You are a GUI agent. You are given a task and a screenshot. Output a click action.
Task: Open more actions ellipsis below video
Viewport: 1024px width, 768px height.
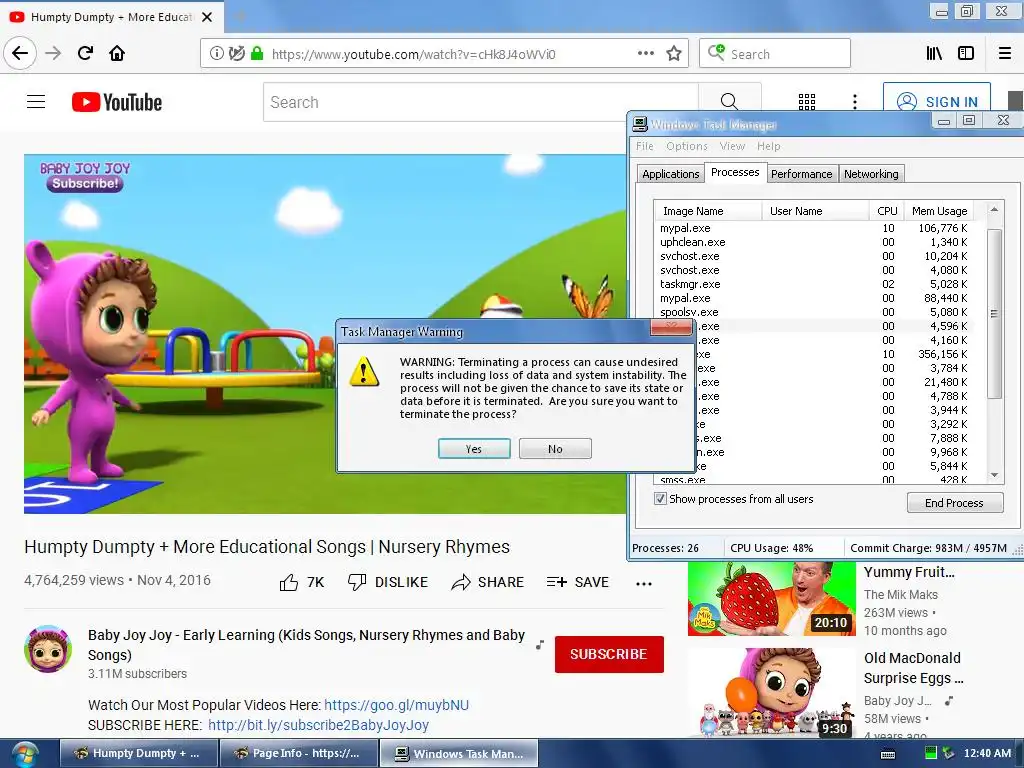click(644, 584)
